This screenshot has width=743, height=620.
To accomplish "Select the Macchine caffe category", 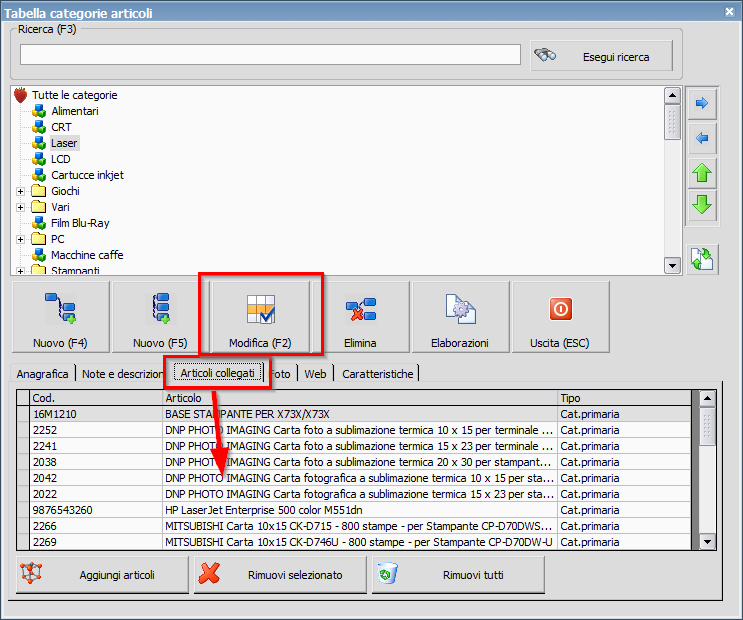I will [87, 255].
